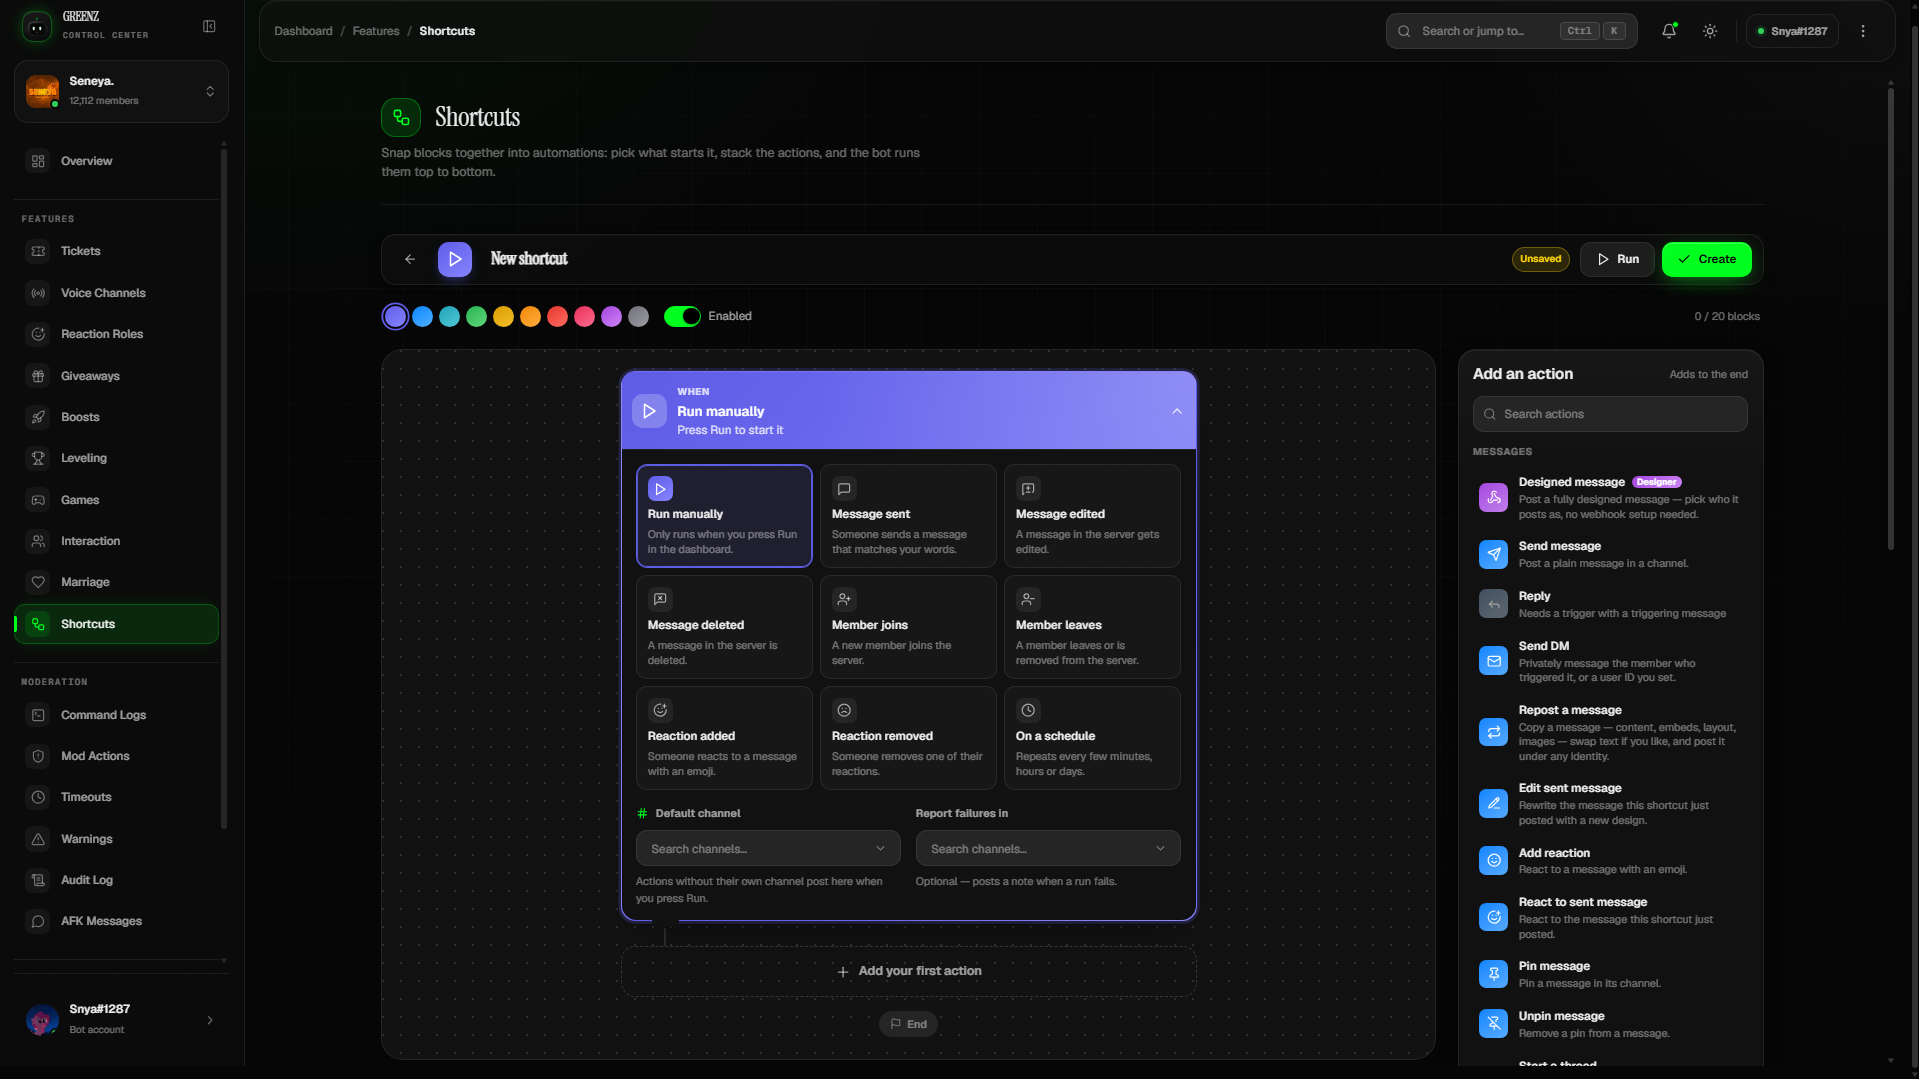Open the Default channel dropdown

click(768, 849)
